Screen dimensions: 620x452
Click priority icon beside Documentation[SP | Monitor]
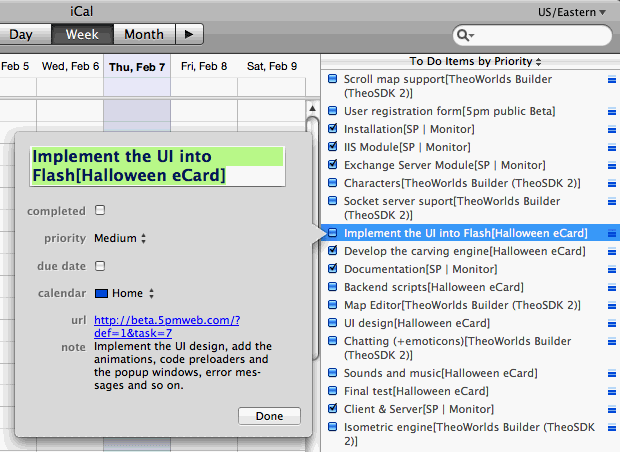(612, 269)
